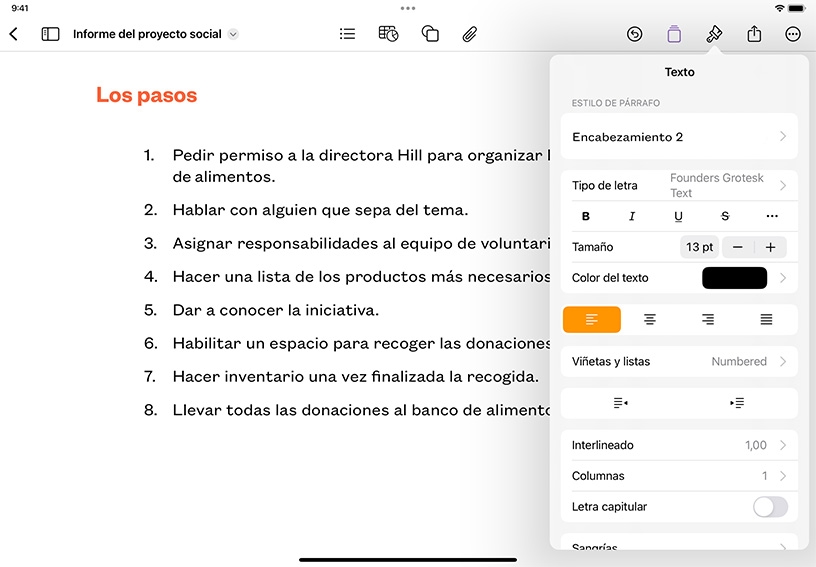816x567 pixels.
Task: Tap list item 'Habilitar un espacio para recoger'
Action: pyautogui.click(x=361, y=343)
